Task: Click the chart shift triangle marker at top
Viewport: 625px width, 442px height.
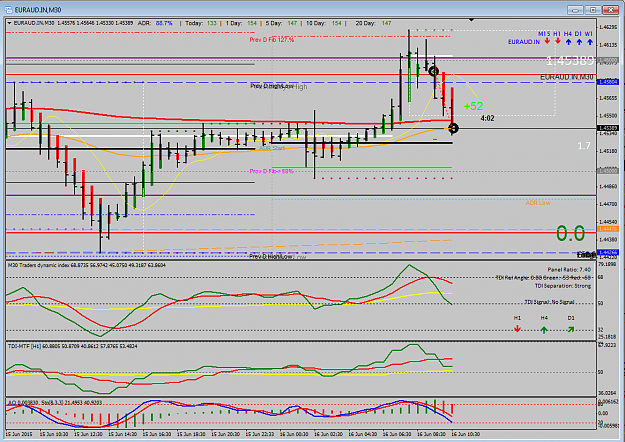Action: point(472,20)
